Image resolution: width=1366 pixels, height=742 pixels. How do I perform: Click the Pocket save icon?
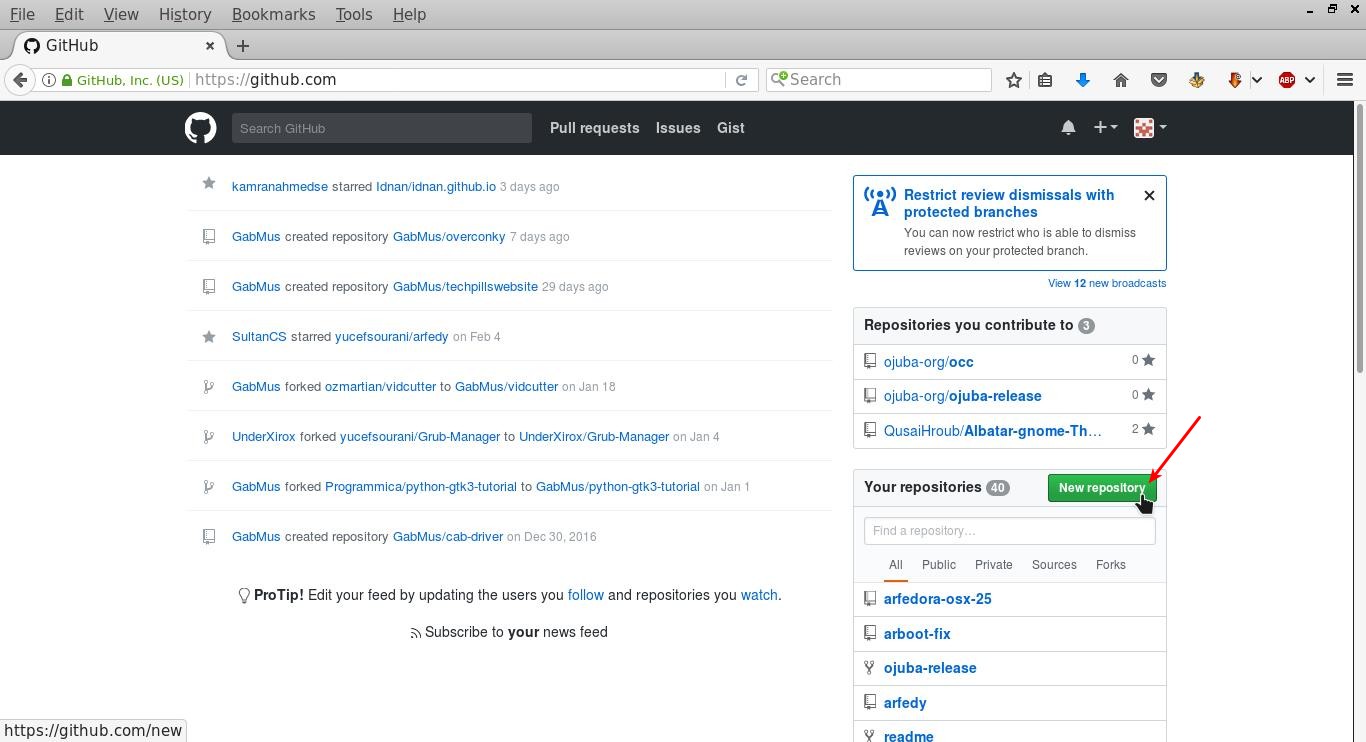pyautogui.click(x=1159, y=80)
